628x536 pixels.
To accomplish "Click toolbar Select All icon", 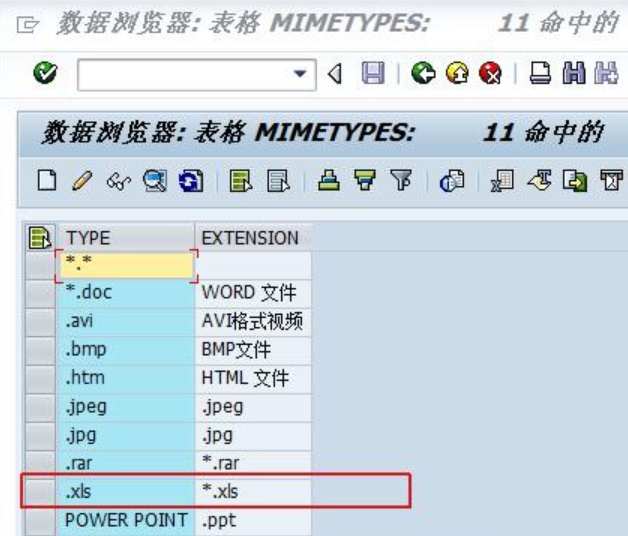I will 241,180.
